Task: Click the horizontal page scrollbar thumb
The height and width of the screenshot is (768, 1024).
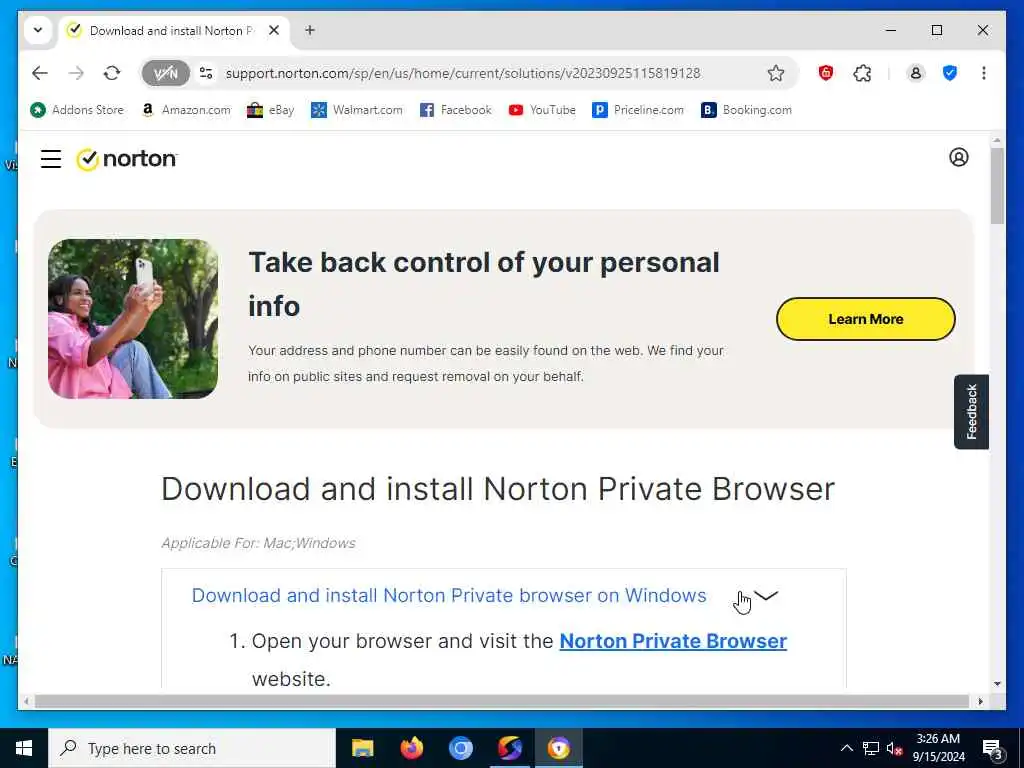Action: pos(501,701)
